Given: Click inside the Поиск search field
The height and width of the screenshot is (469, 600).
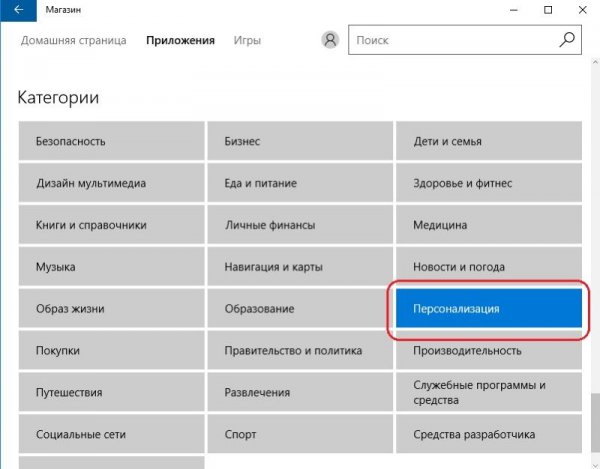Looking at the screenshot, I should pos(450,41).
